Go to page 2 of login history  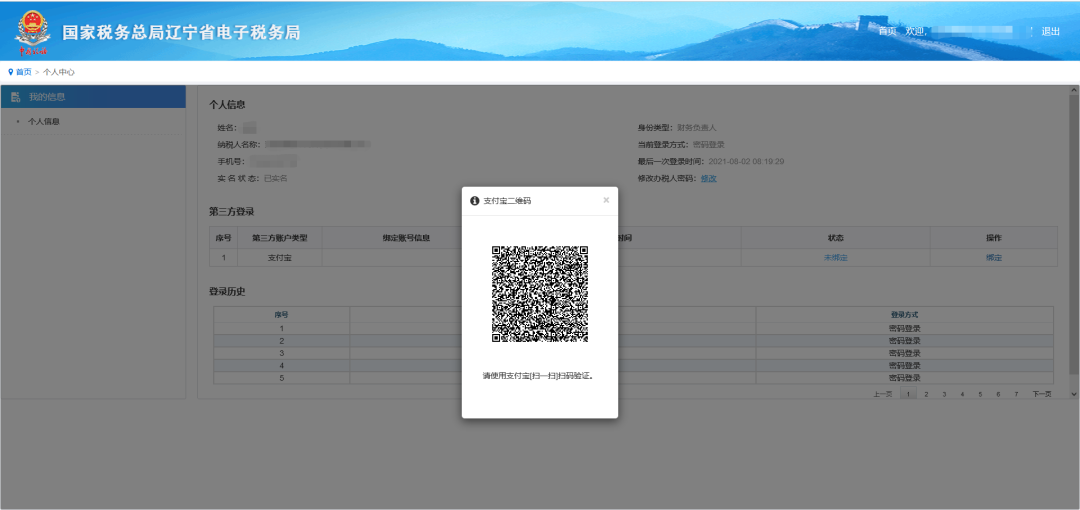[926, 394]
